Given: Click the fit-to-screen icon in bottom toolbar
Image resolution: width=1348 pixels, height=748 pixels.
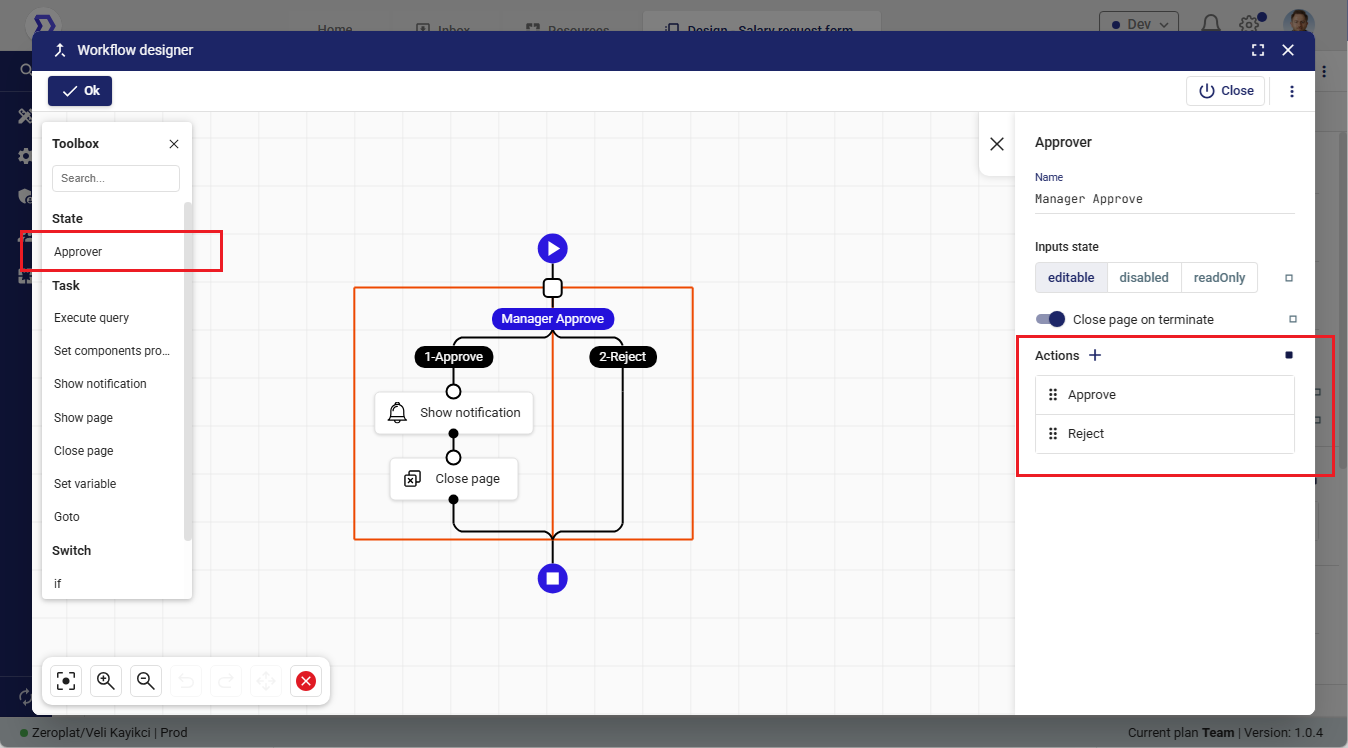Looking at the screenshot, I should pyautogui.click(x=66, y=681).
